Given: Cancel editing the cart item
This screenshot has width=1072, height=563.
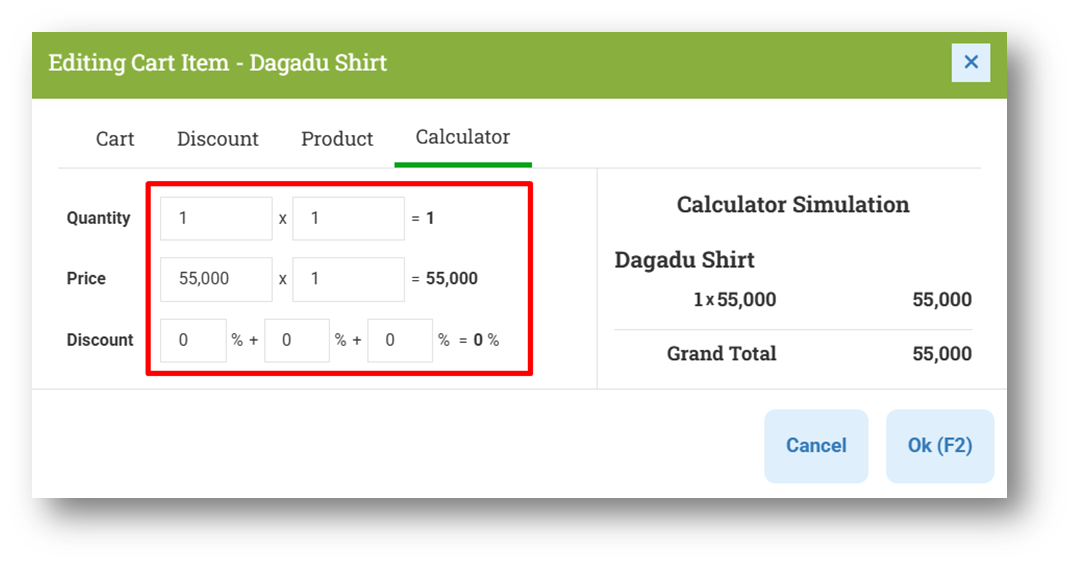Looking at the screenshot, I should tap(816, 446).
